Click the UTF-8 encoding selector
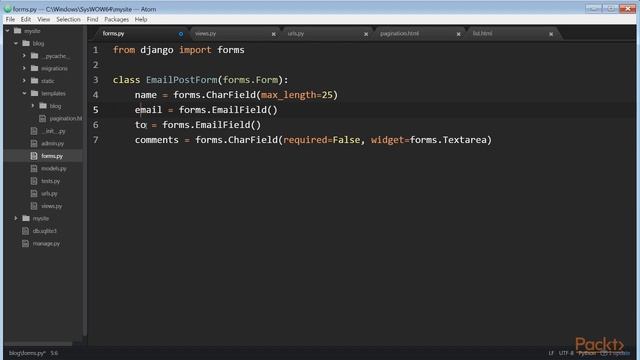The width and height of the screenshot is (640, 360). 566,353
